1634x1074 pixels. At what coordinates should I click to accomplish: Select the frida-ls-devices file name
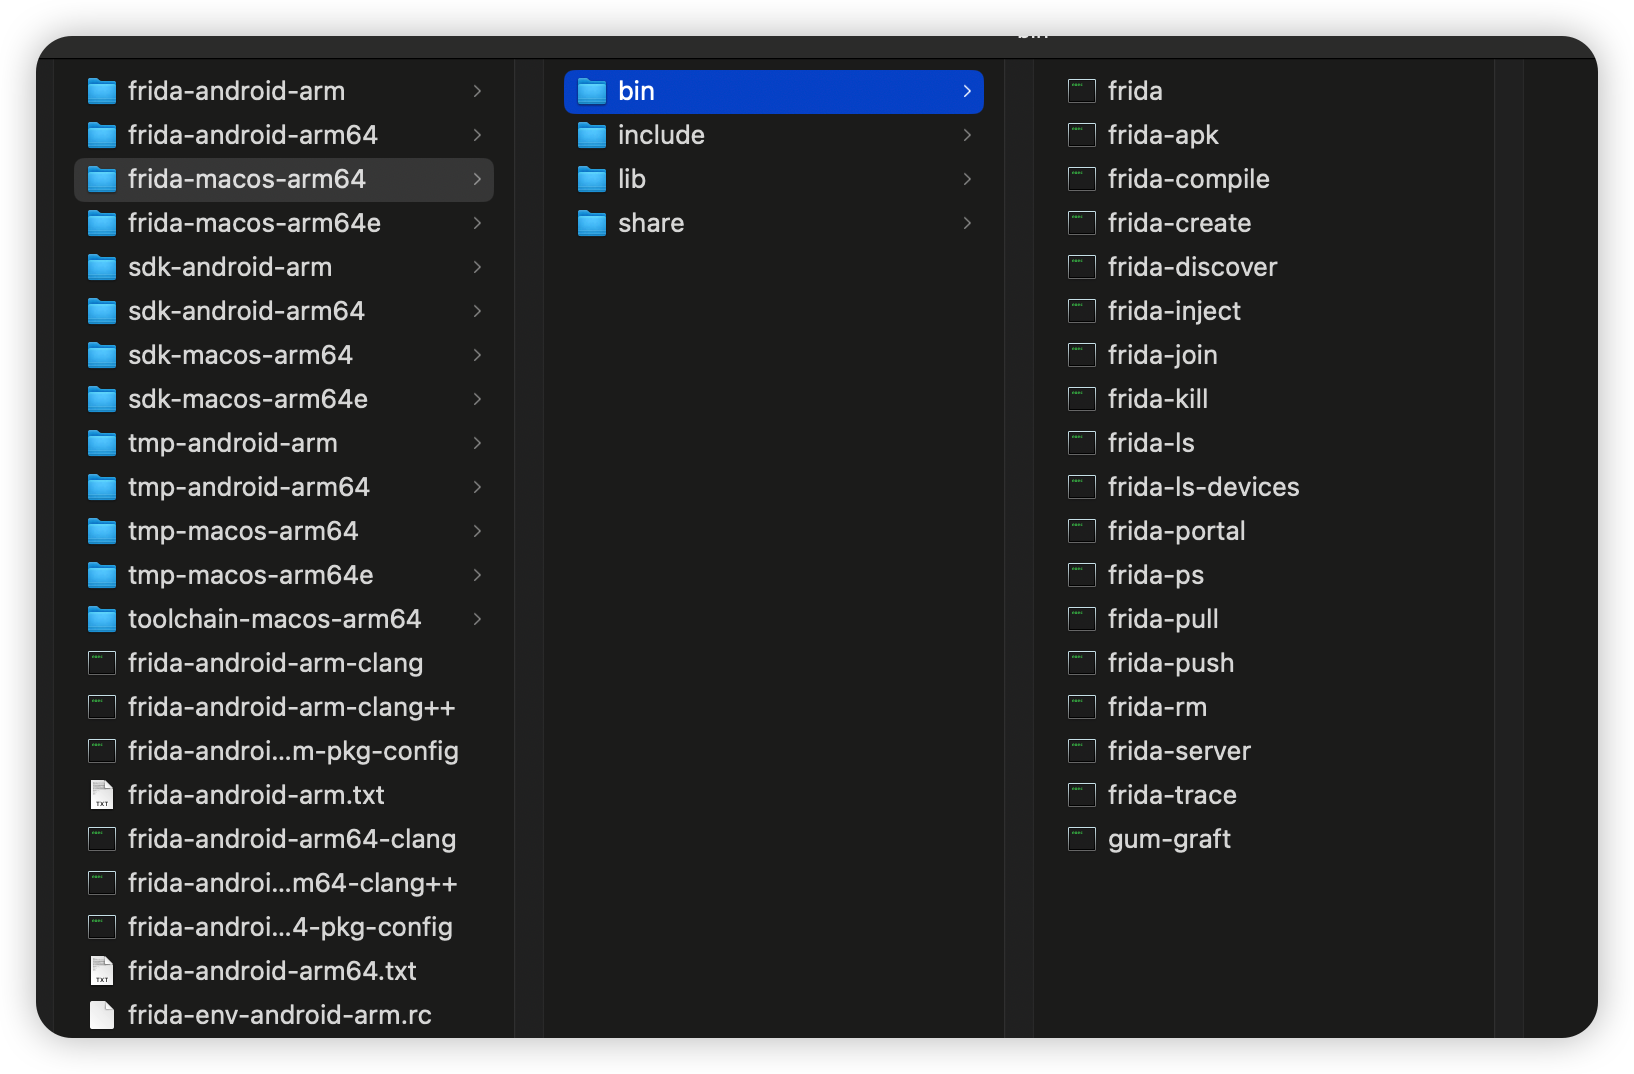pos(1203,487)
